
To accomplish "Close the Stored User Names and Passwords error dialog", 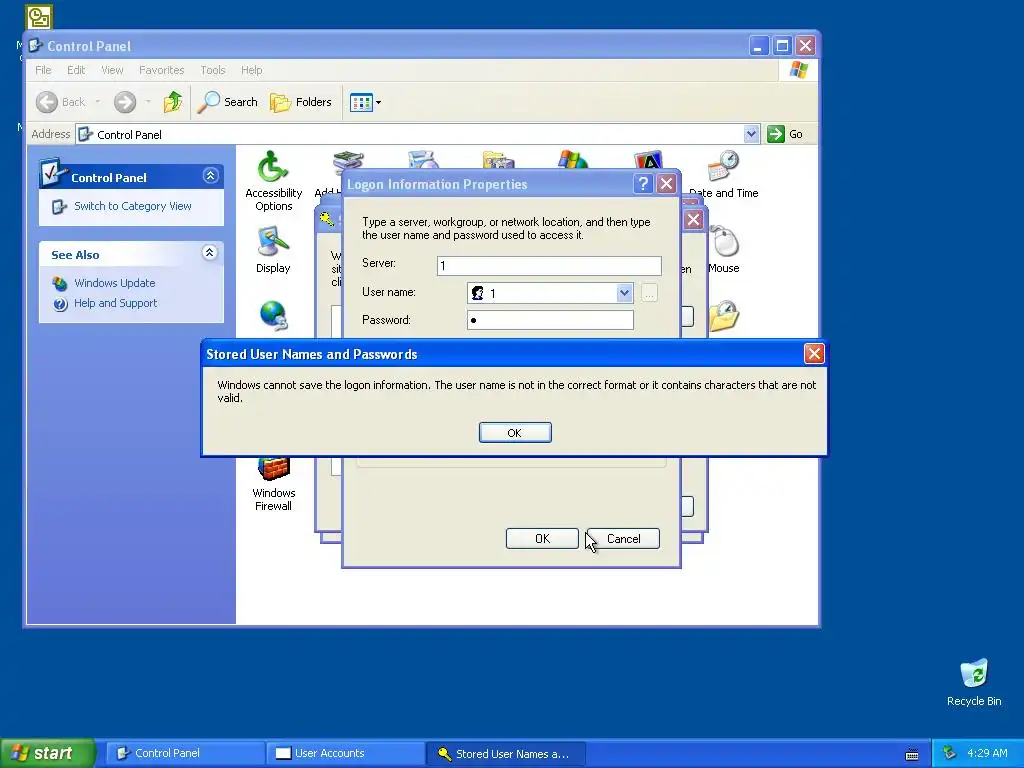I will tap(814, 353).
